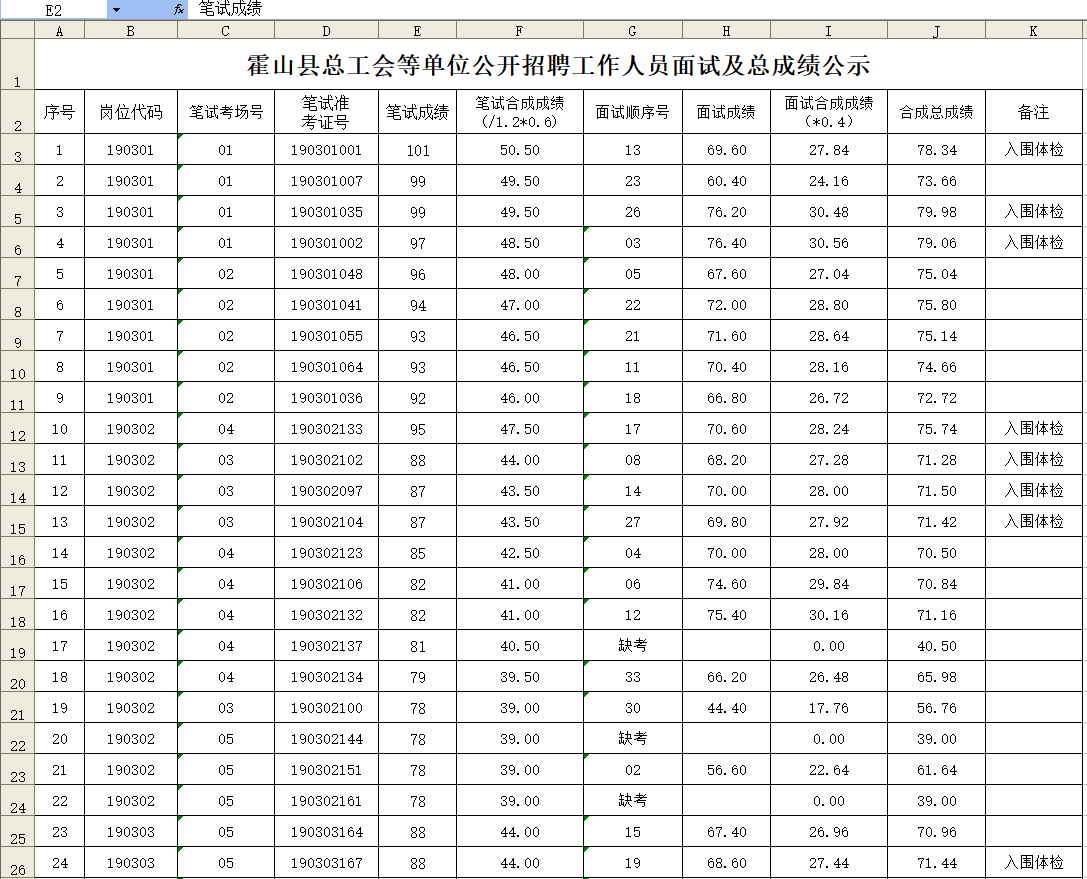Image resolution: width=1087 pixels, height=879 pixels.
Task: Click the 笔试准考证号 header cell
Action: [x=327, y=112]
